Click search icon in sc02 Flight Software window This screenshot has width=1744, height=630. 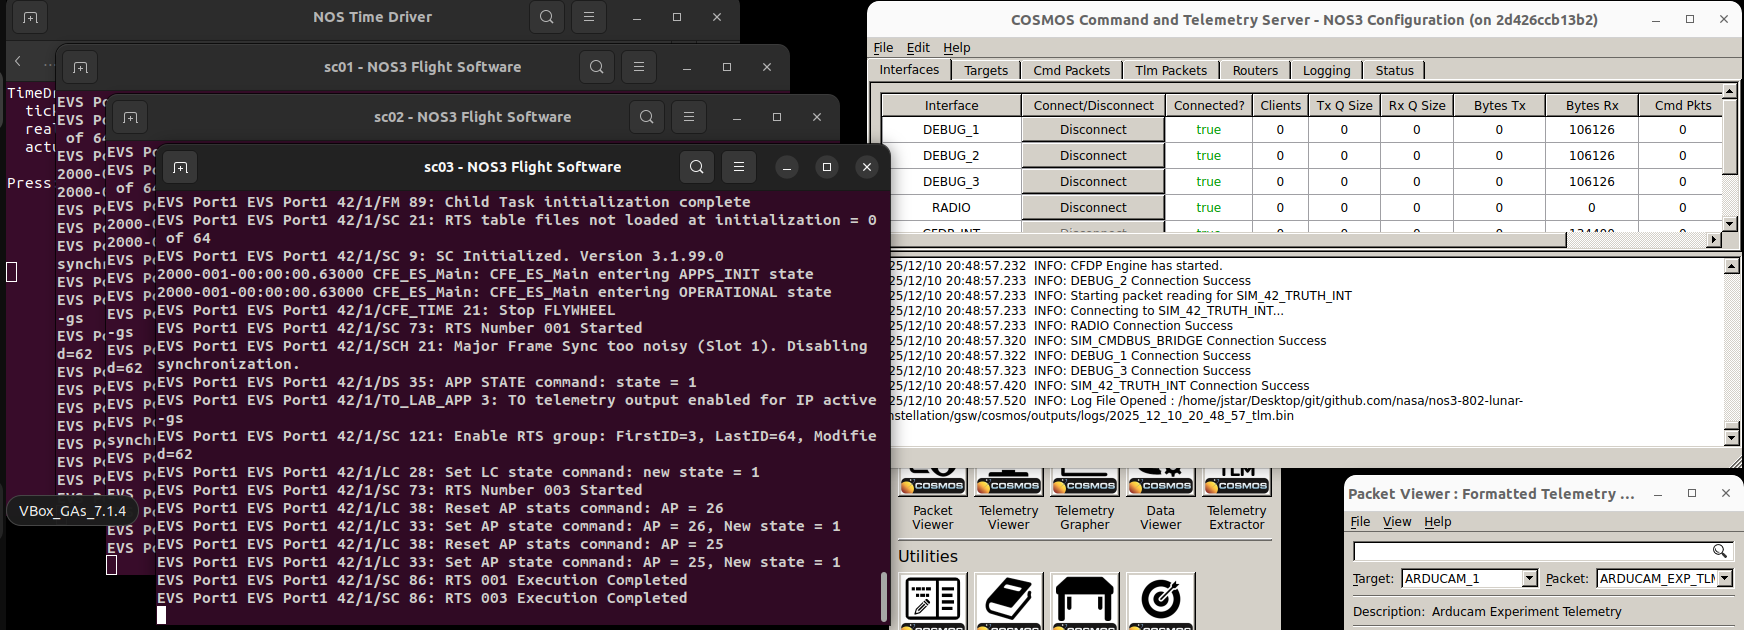pos(647,117)
